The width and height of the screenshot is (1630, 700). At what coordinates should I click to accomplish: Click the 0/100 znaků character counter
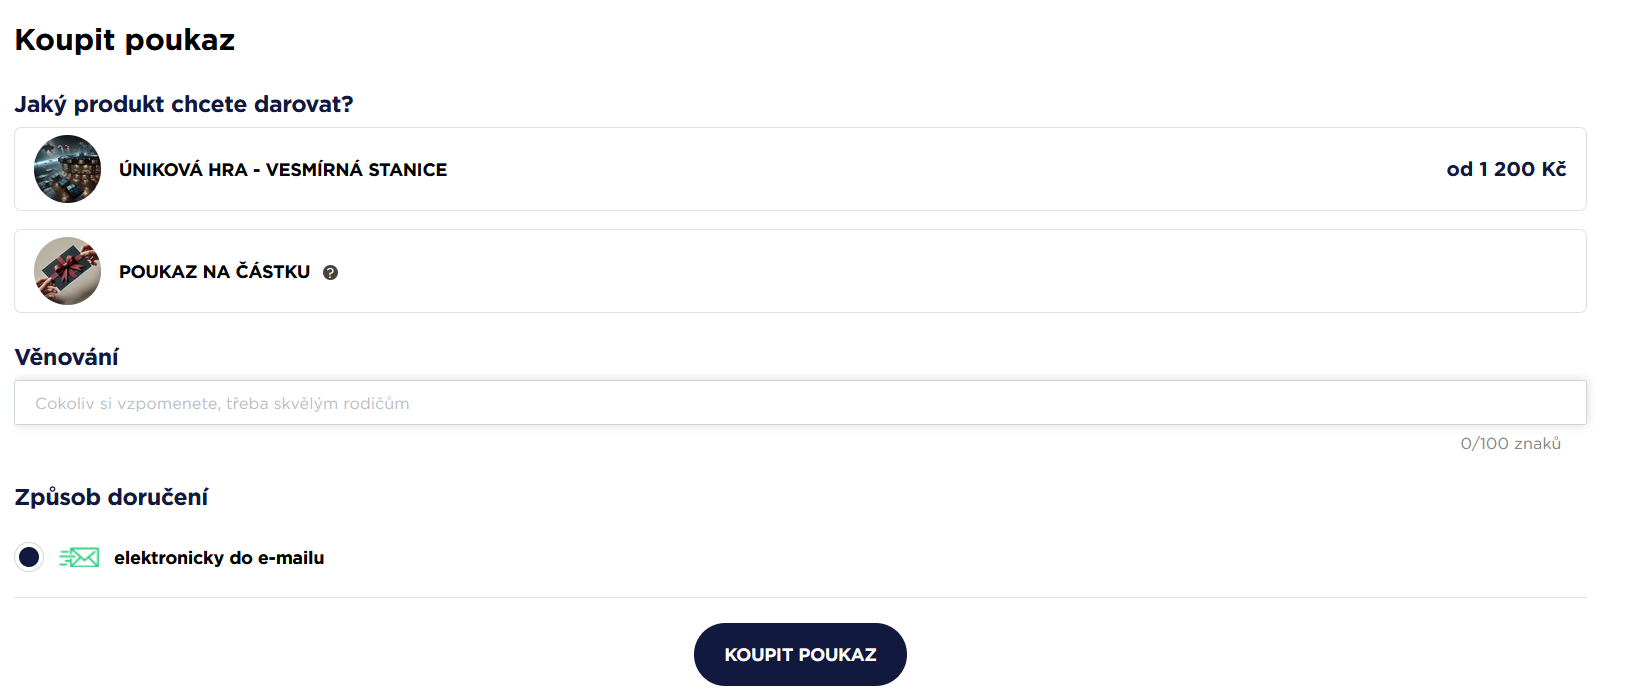[1513, 443]
